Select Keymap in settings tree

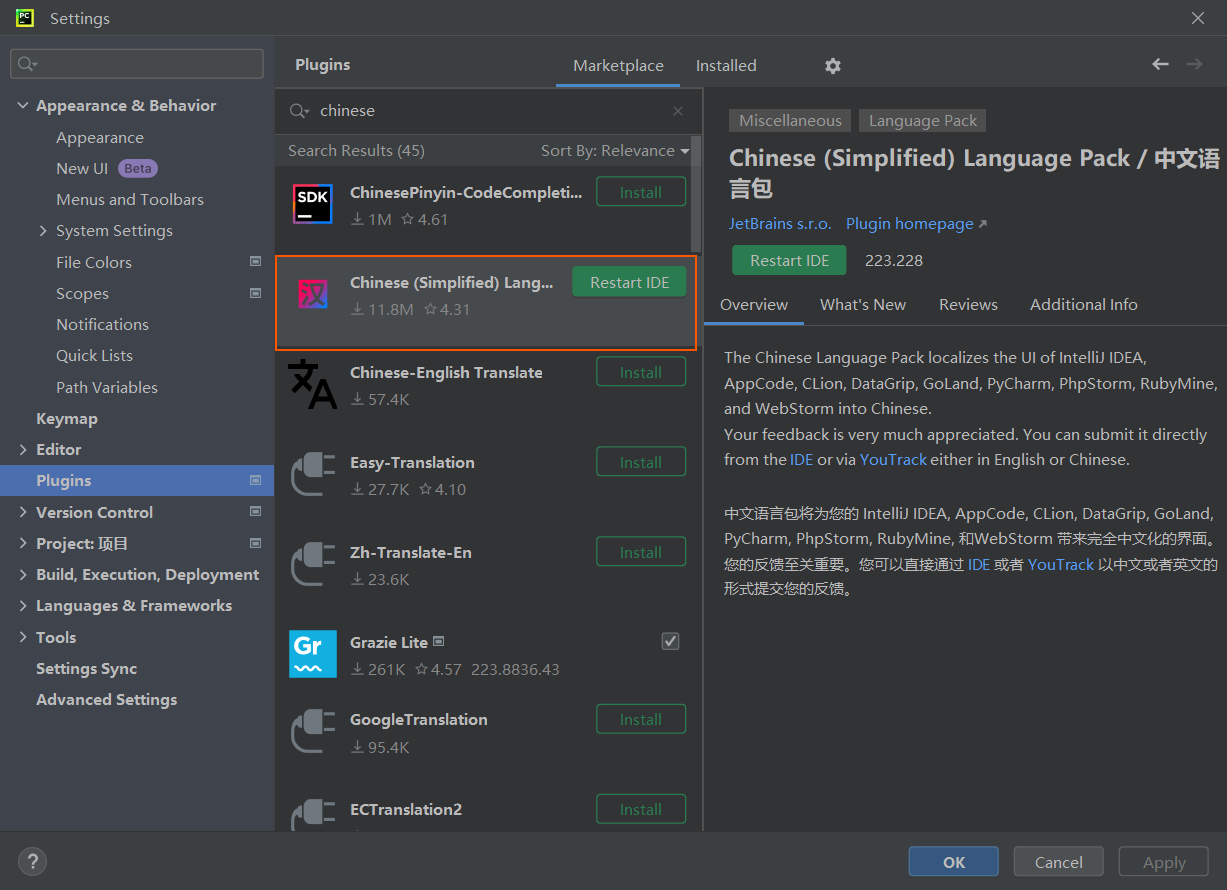67,419
